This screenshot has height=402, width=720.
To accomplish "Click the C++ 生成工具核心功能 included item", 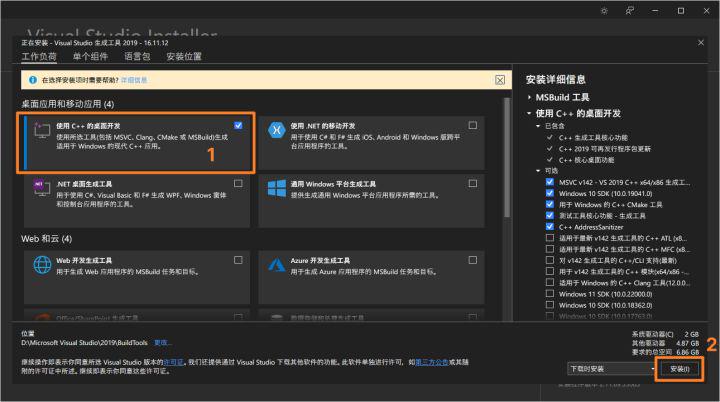I will [593, 137].
